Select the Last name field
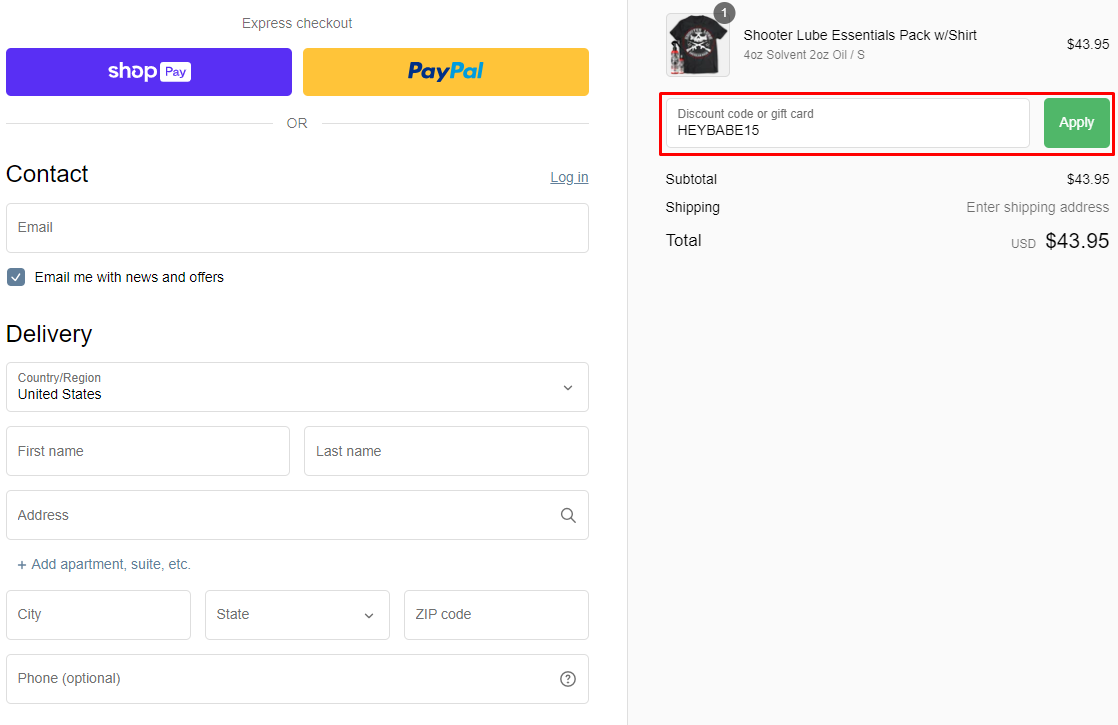 446,451
